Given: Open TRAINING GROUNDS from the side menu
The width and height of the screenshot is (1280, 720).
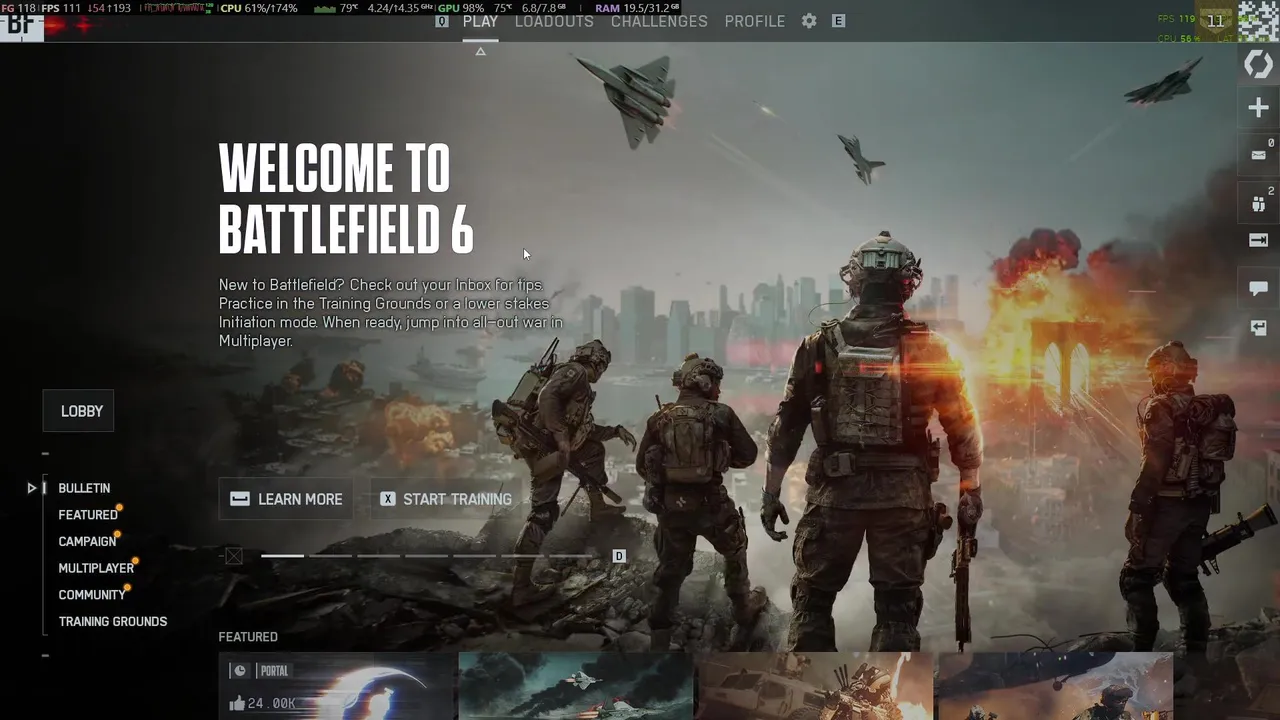Looking at the screenshot, I should (113, 621).
